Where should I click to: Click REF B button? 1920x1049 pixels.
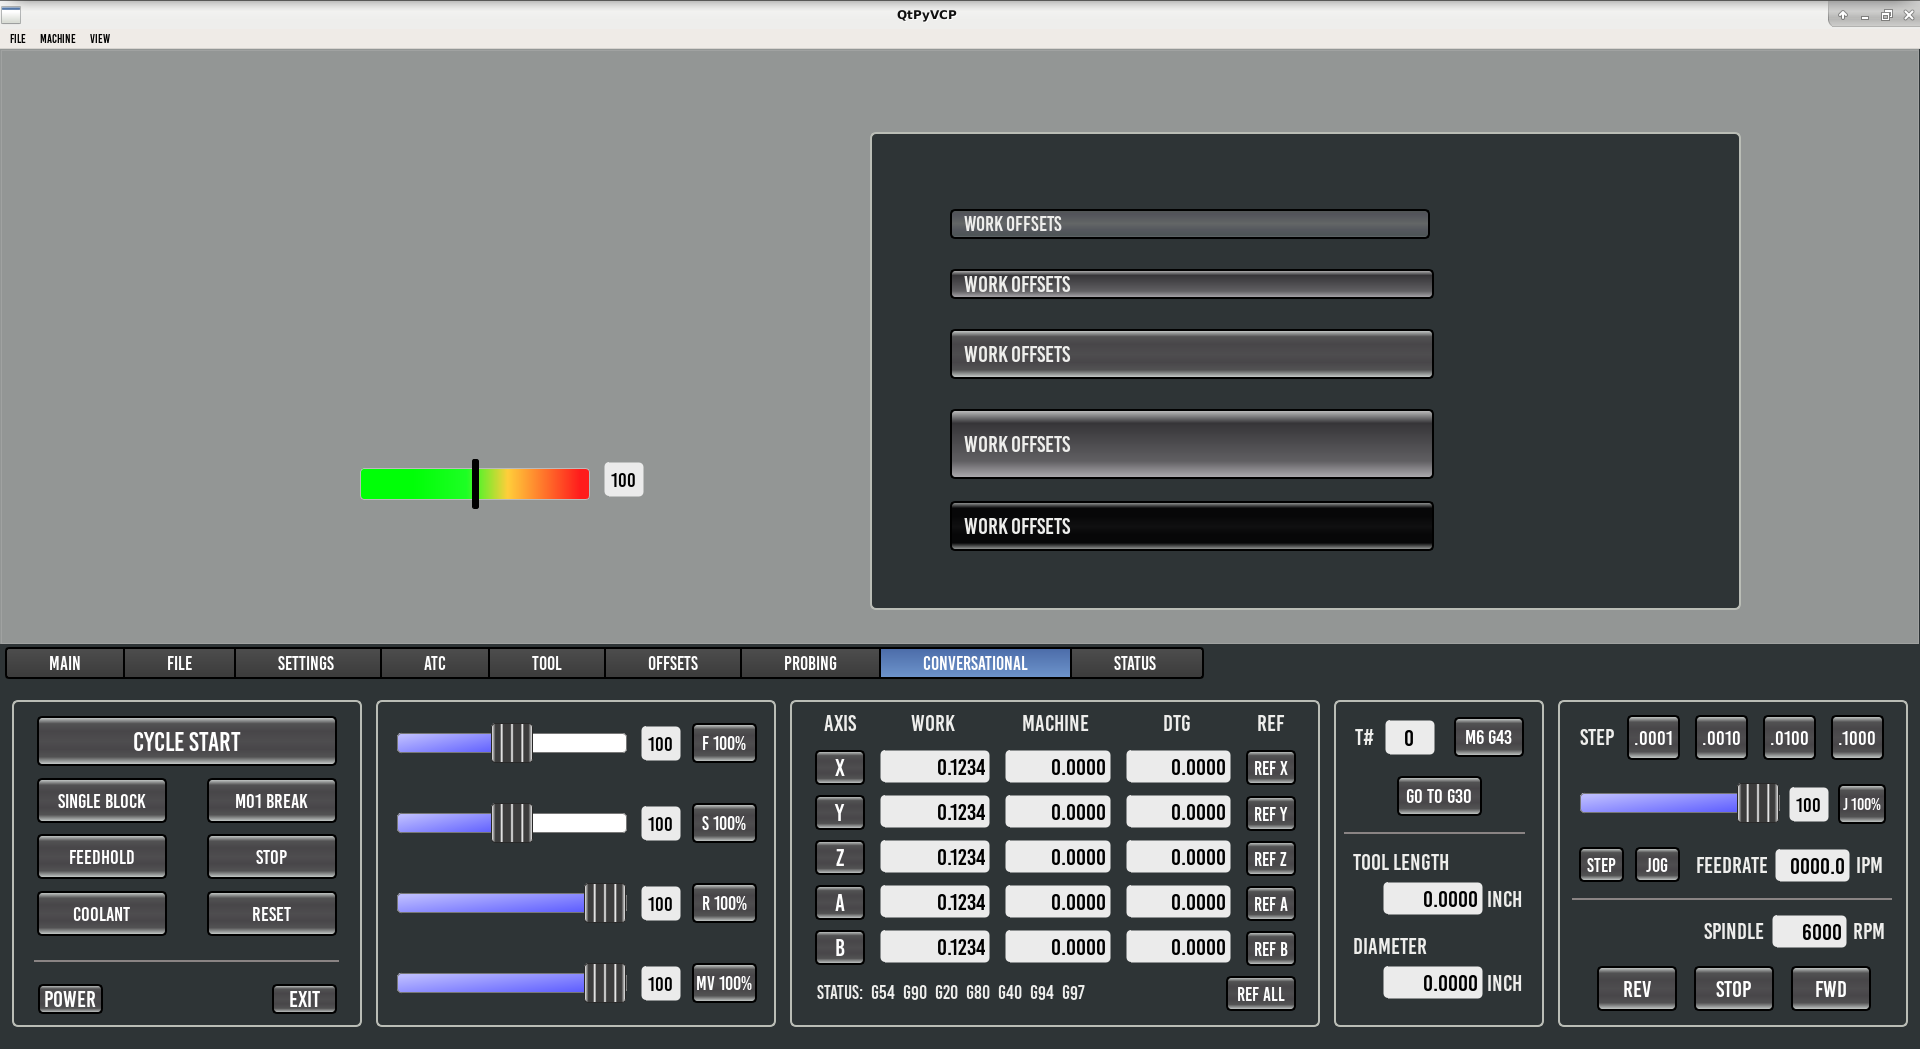coord(1271,948)
